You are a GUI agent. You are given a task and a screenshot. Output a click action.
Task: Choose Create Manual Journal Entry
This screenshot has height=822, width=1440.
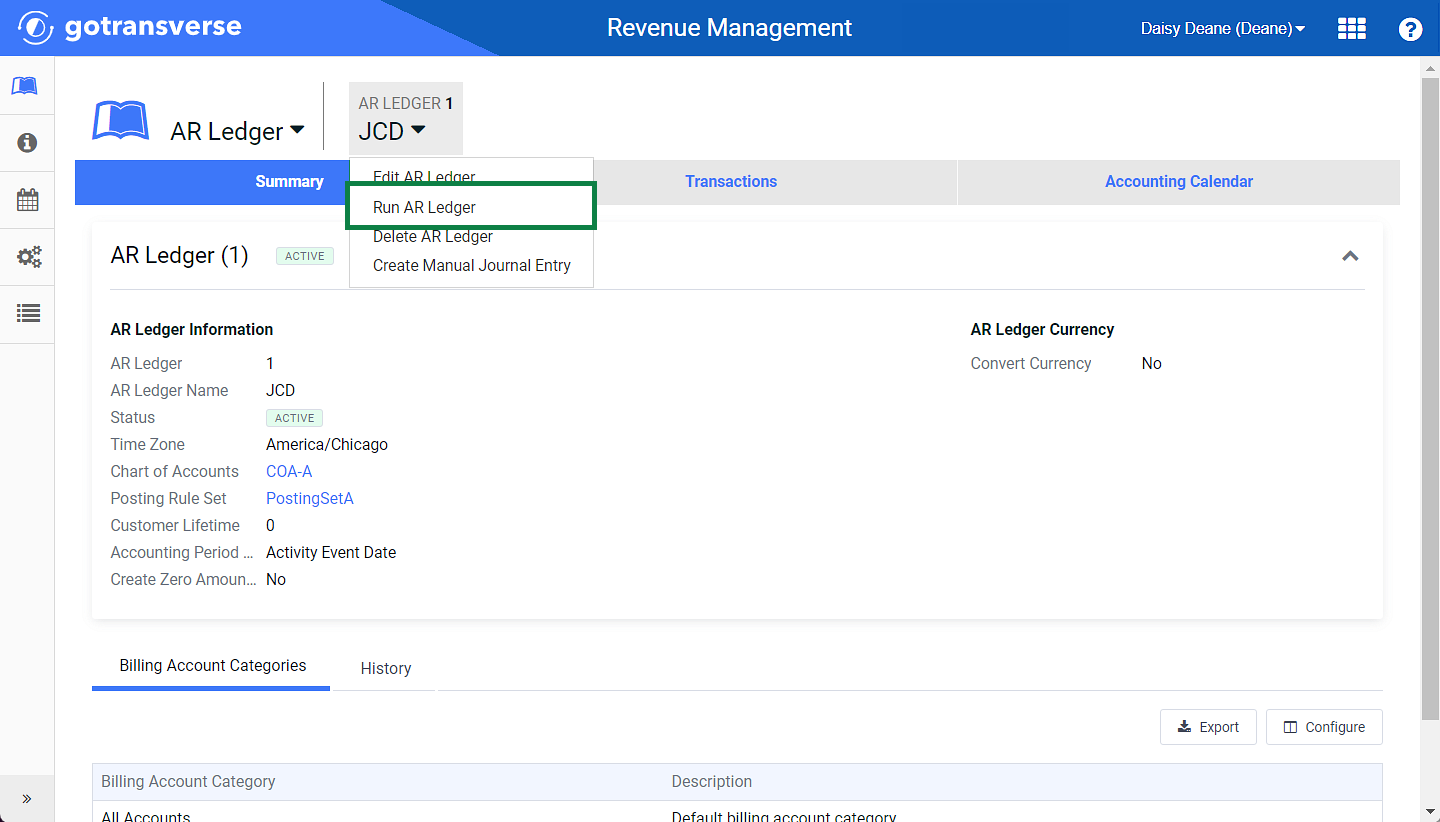(x=471, y=265)
